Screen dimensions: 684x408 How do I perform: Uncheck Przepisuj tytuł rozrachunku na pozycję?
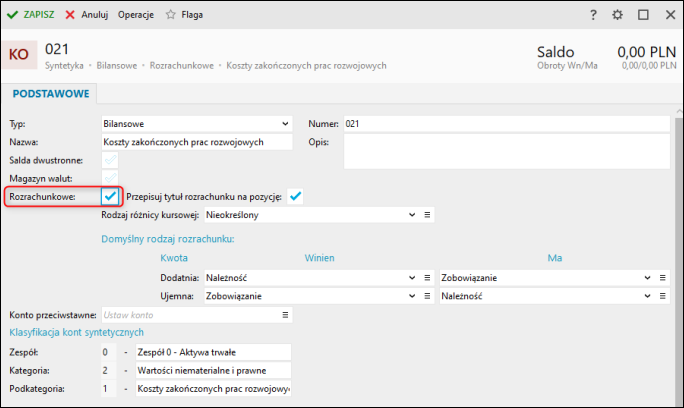(295, 196)
